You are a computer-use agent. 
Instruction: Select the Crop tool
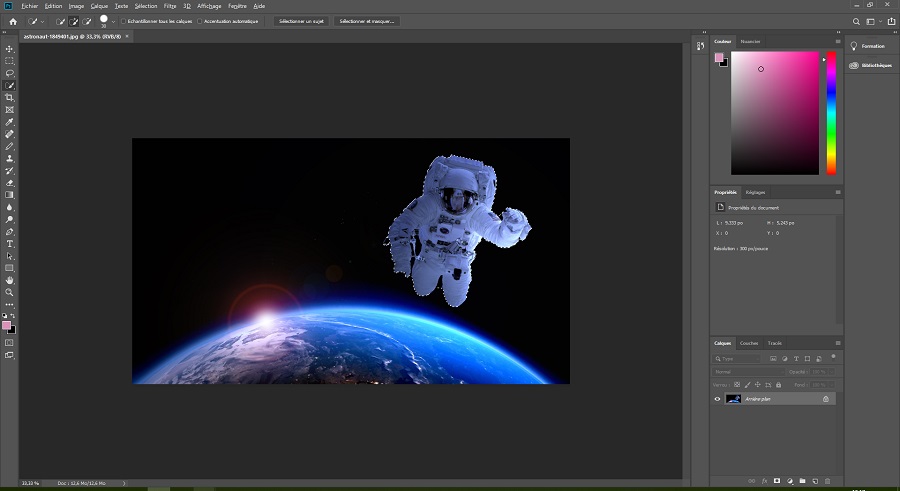pyautogui.click(x=9, y=98)
